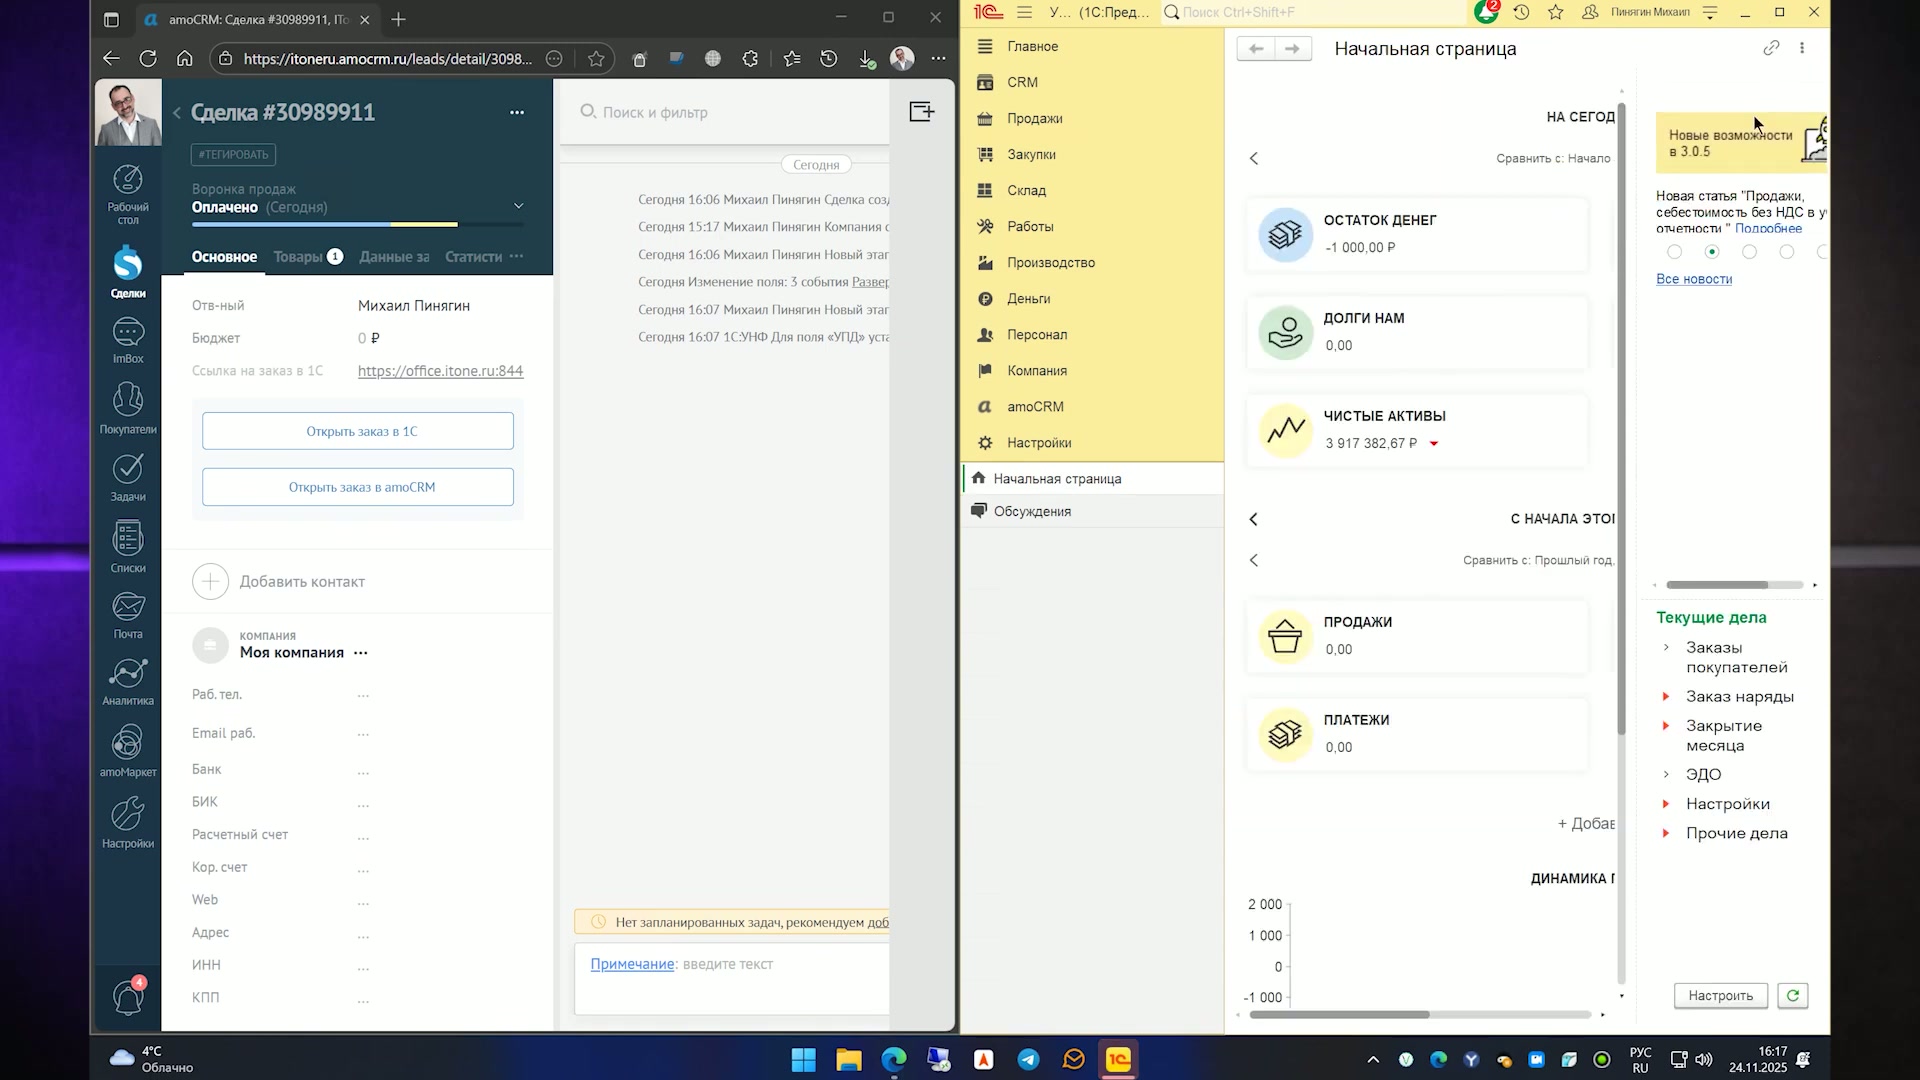Click Открыть заказ в 1С button
Viewport: 1920px width, 1080px height.
358,431
